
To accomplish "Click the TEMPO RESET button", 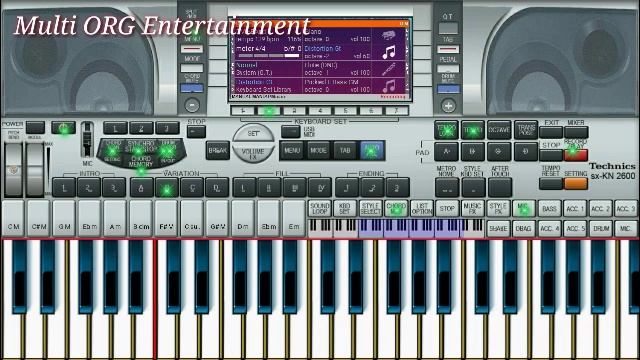I will tap(551, 183).
